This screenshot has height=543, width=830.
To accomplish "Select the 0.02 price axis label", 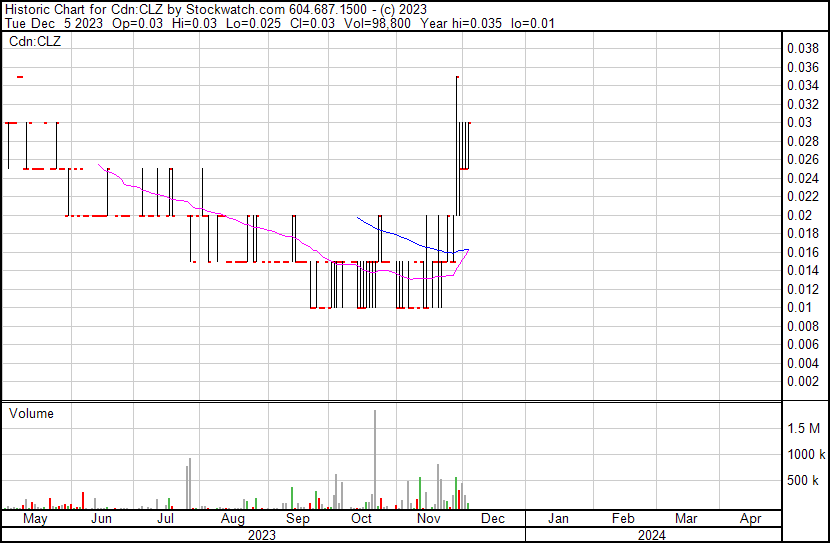I will [x=799, y=215].
